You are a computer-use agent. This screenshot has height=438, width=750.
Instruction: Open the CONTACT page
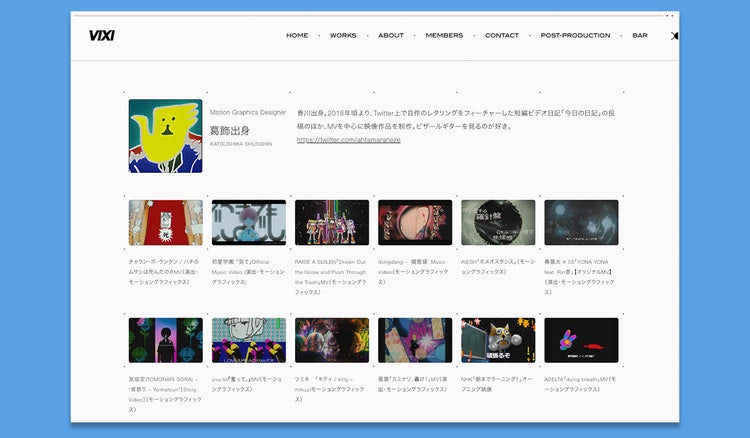[502, 35]
